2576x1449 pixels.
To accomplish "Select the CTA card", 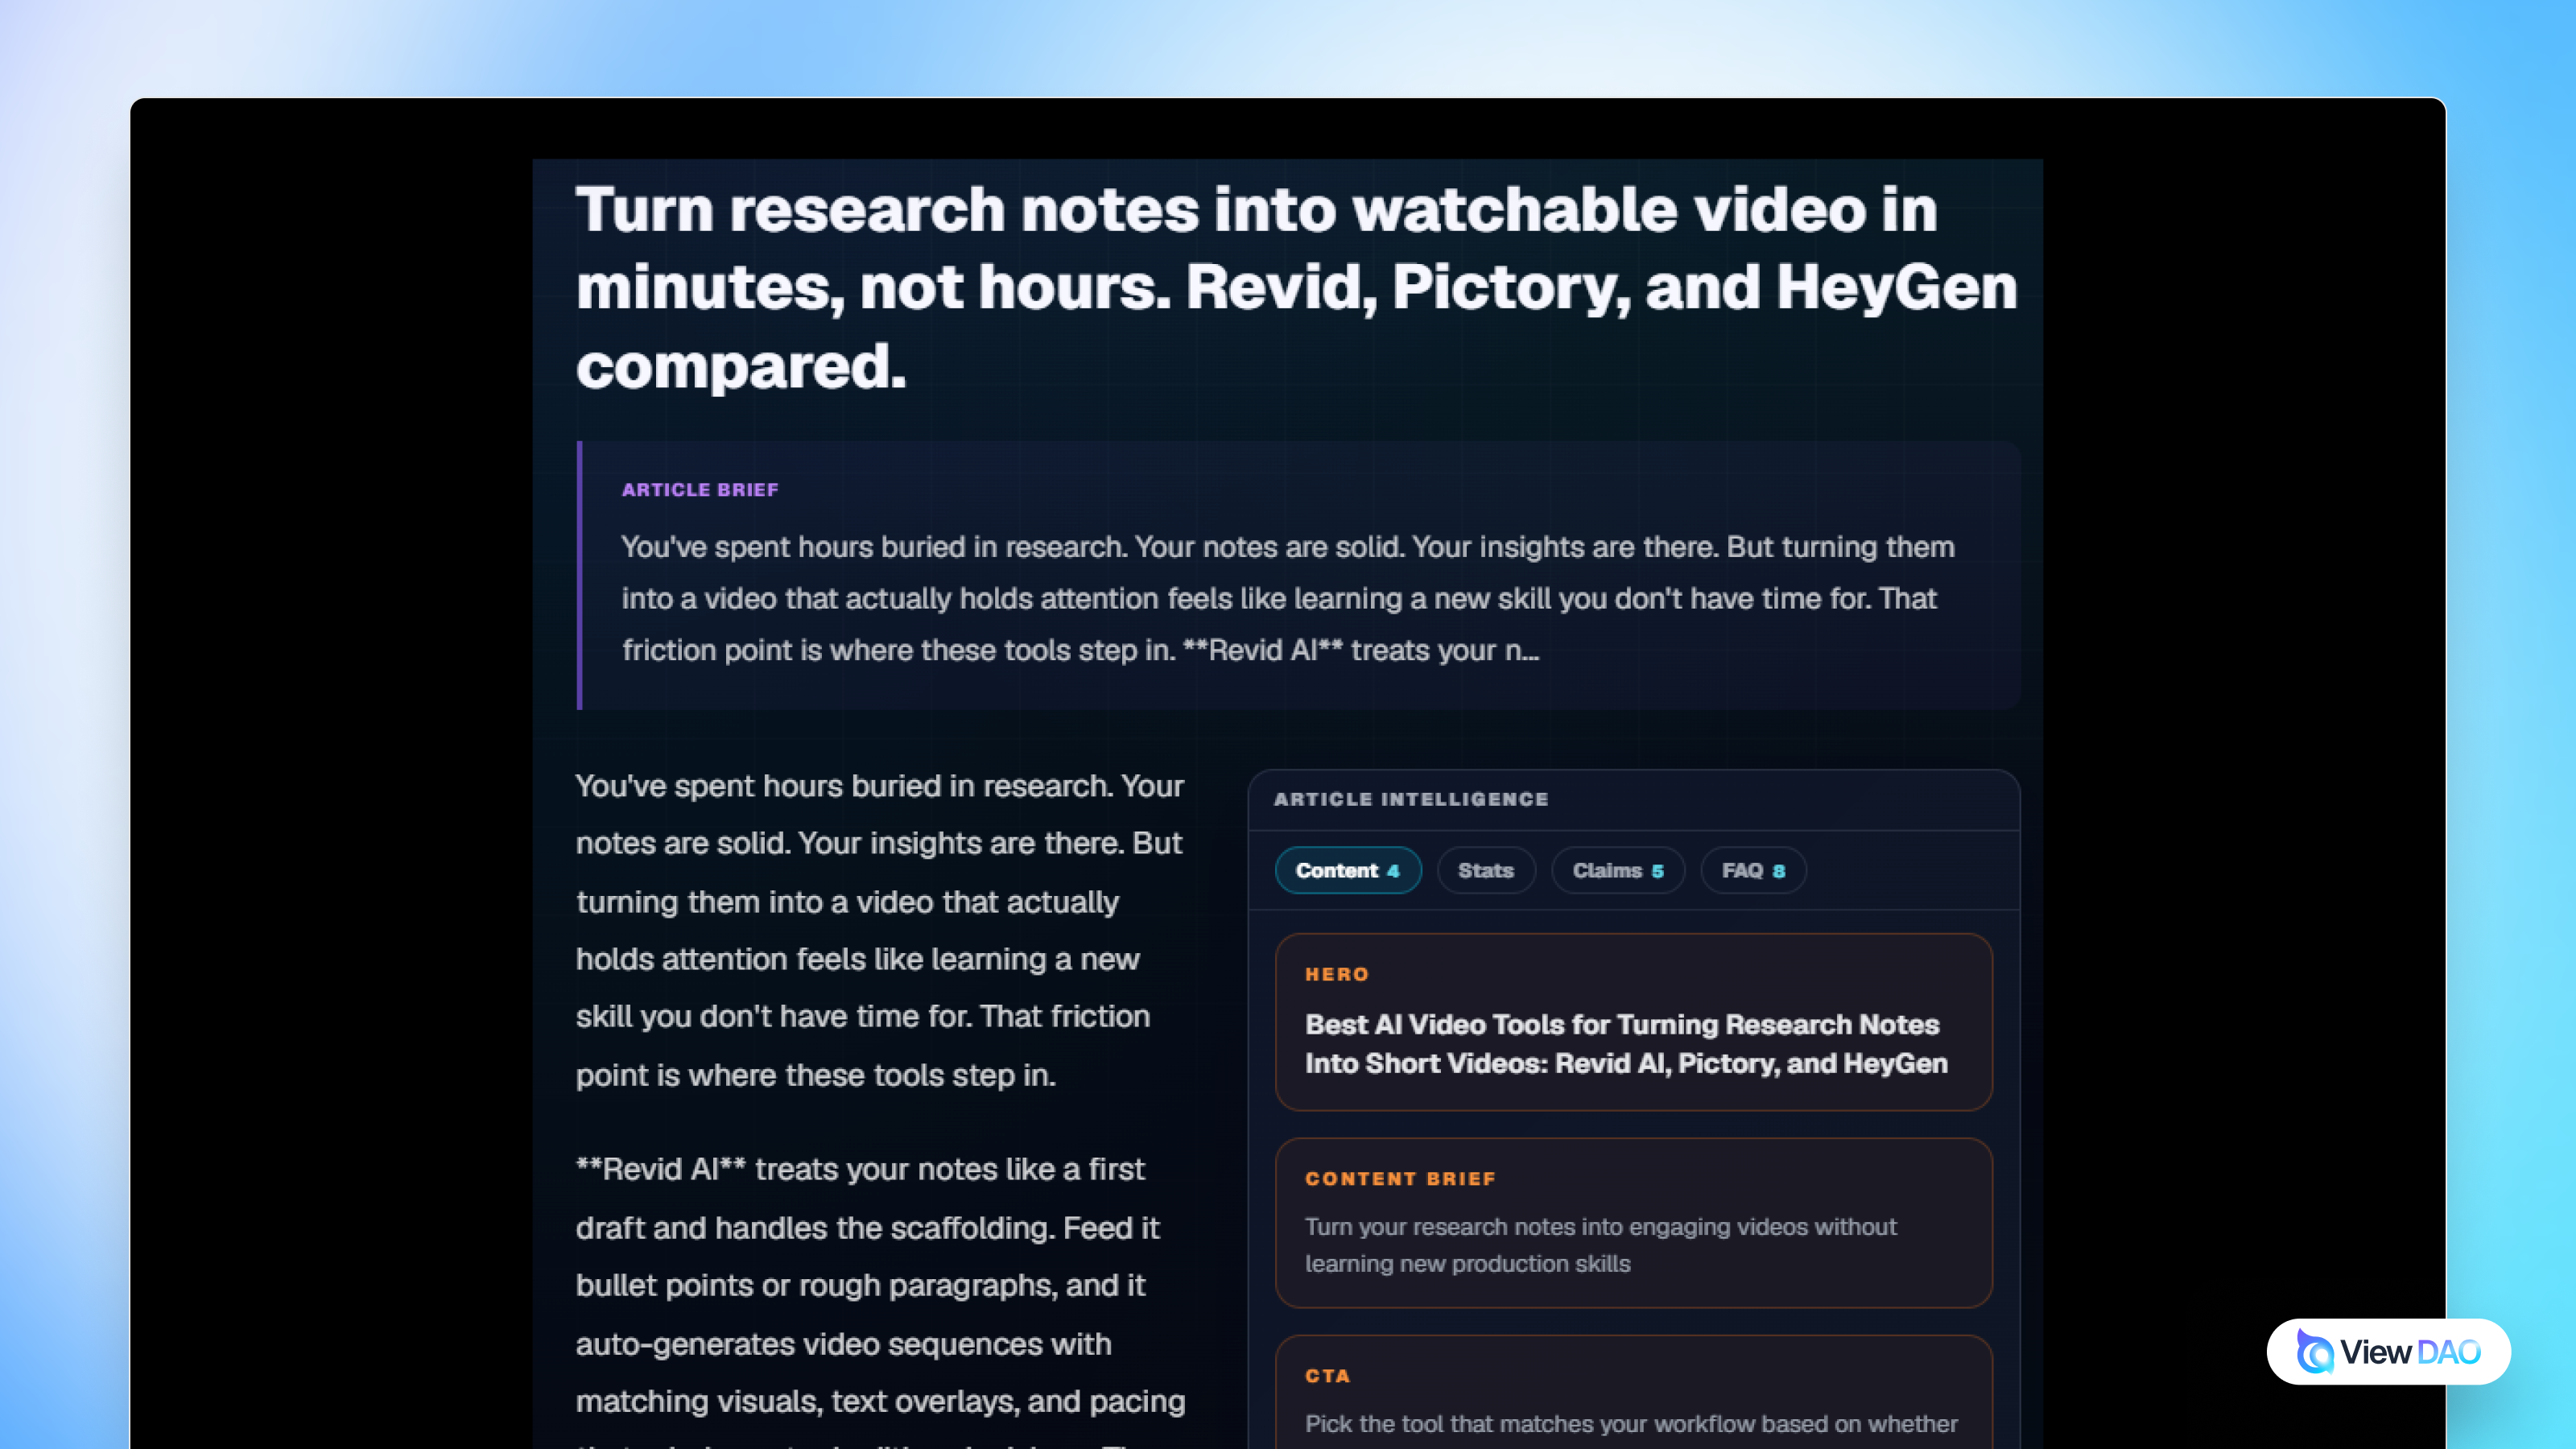I will [1633, 1392].
